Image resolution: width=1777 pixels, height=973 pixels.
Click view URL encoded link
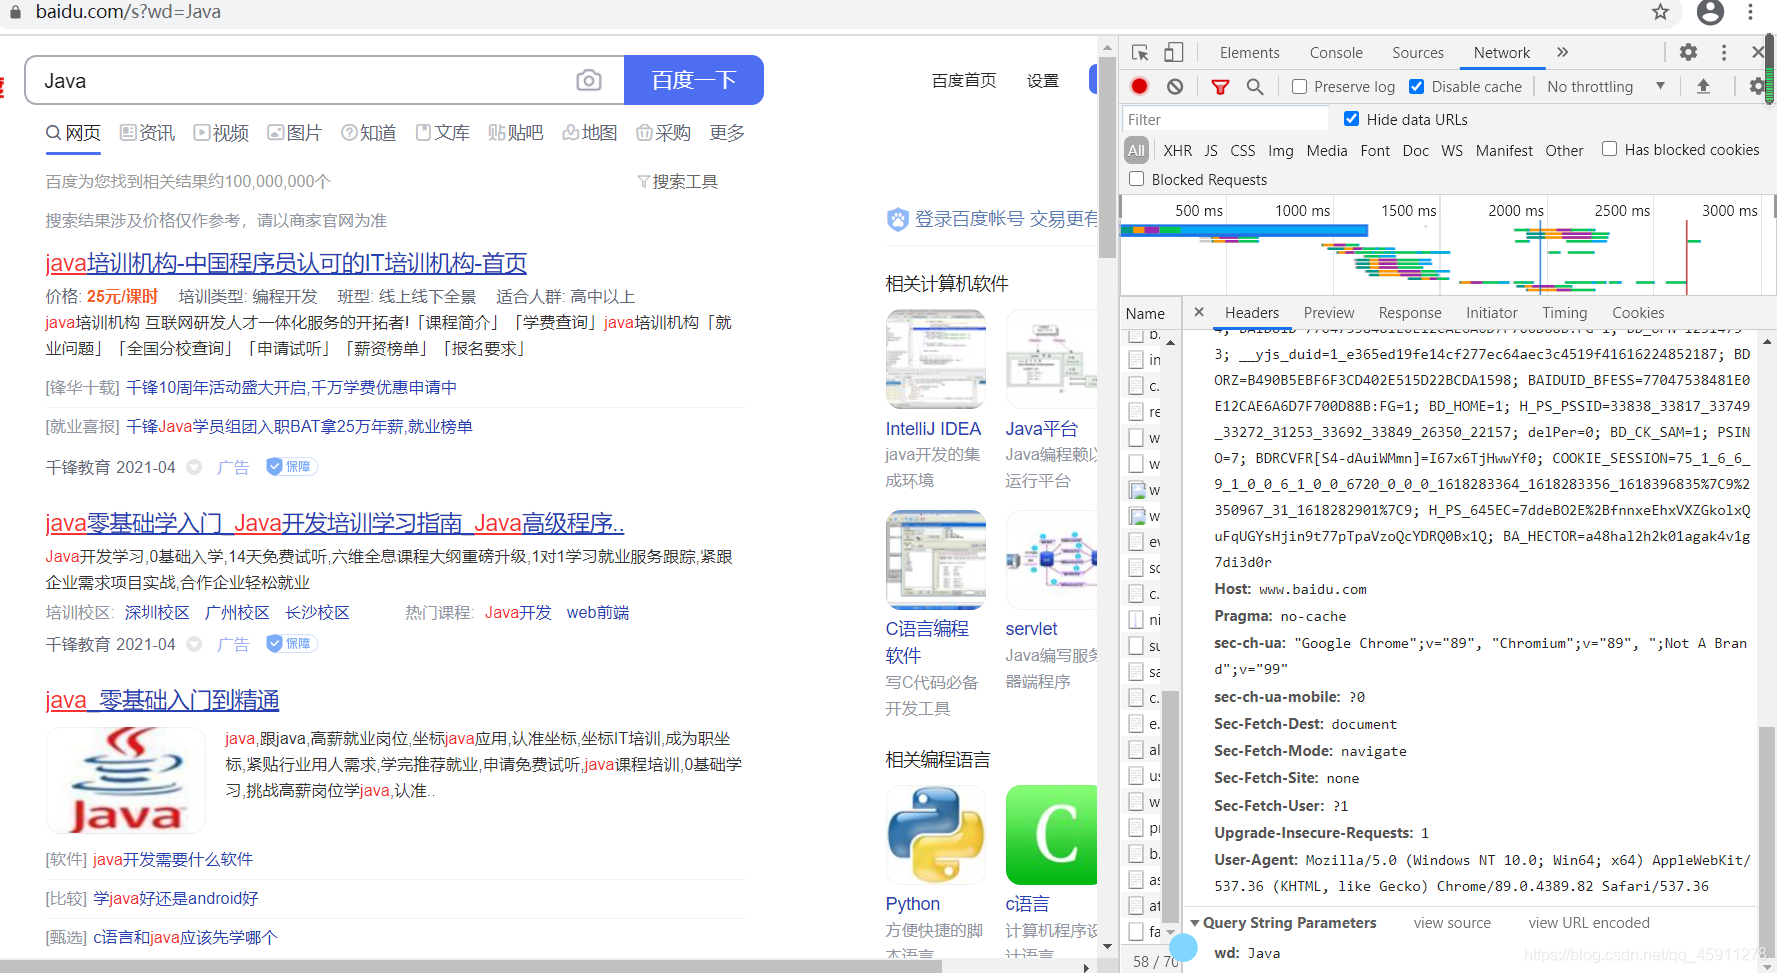[x=1589, y=923]
